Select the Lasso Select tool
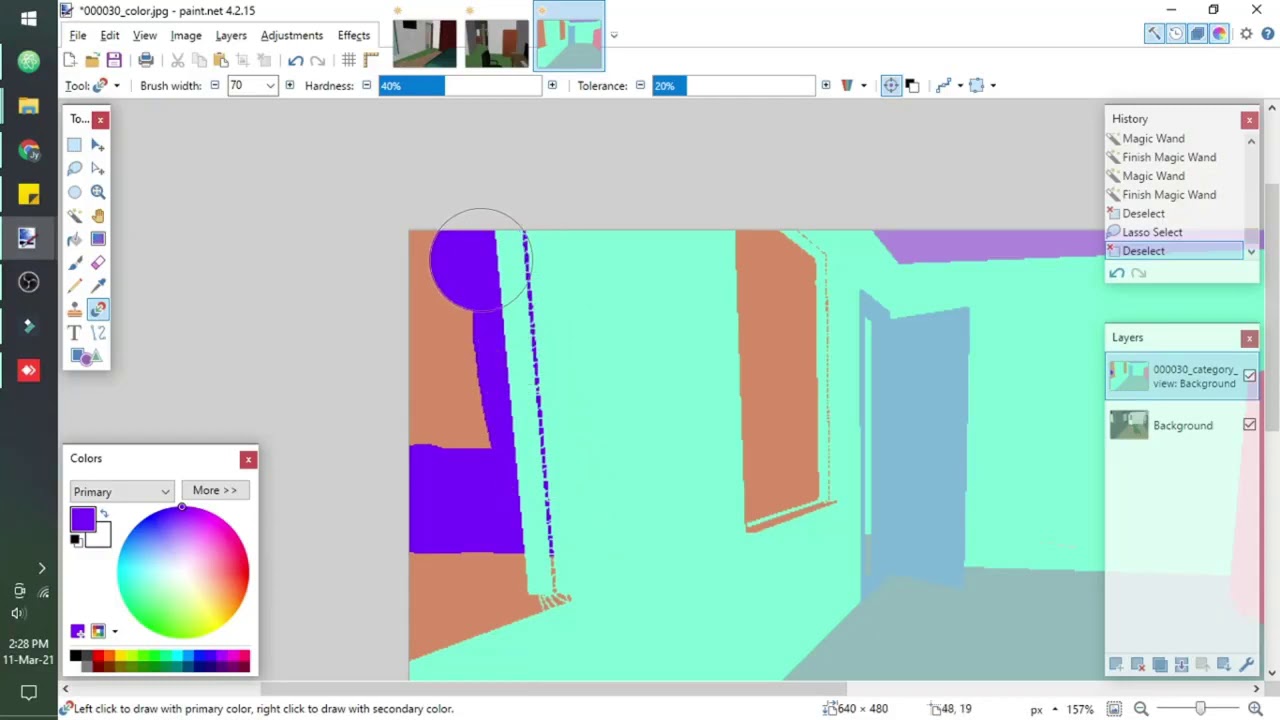Image resolution: width=1280 pixels, height=720 pixels. [x=75, y=168]
